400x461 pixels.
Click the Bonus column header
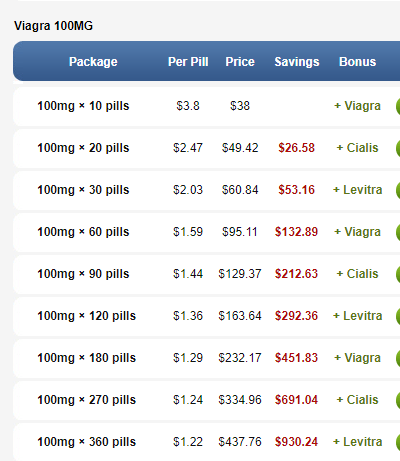[357, 62]
